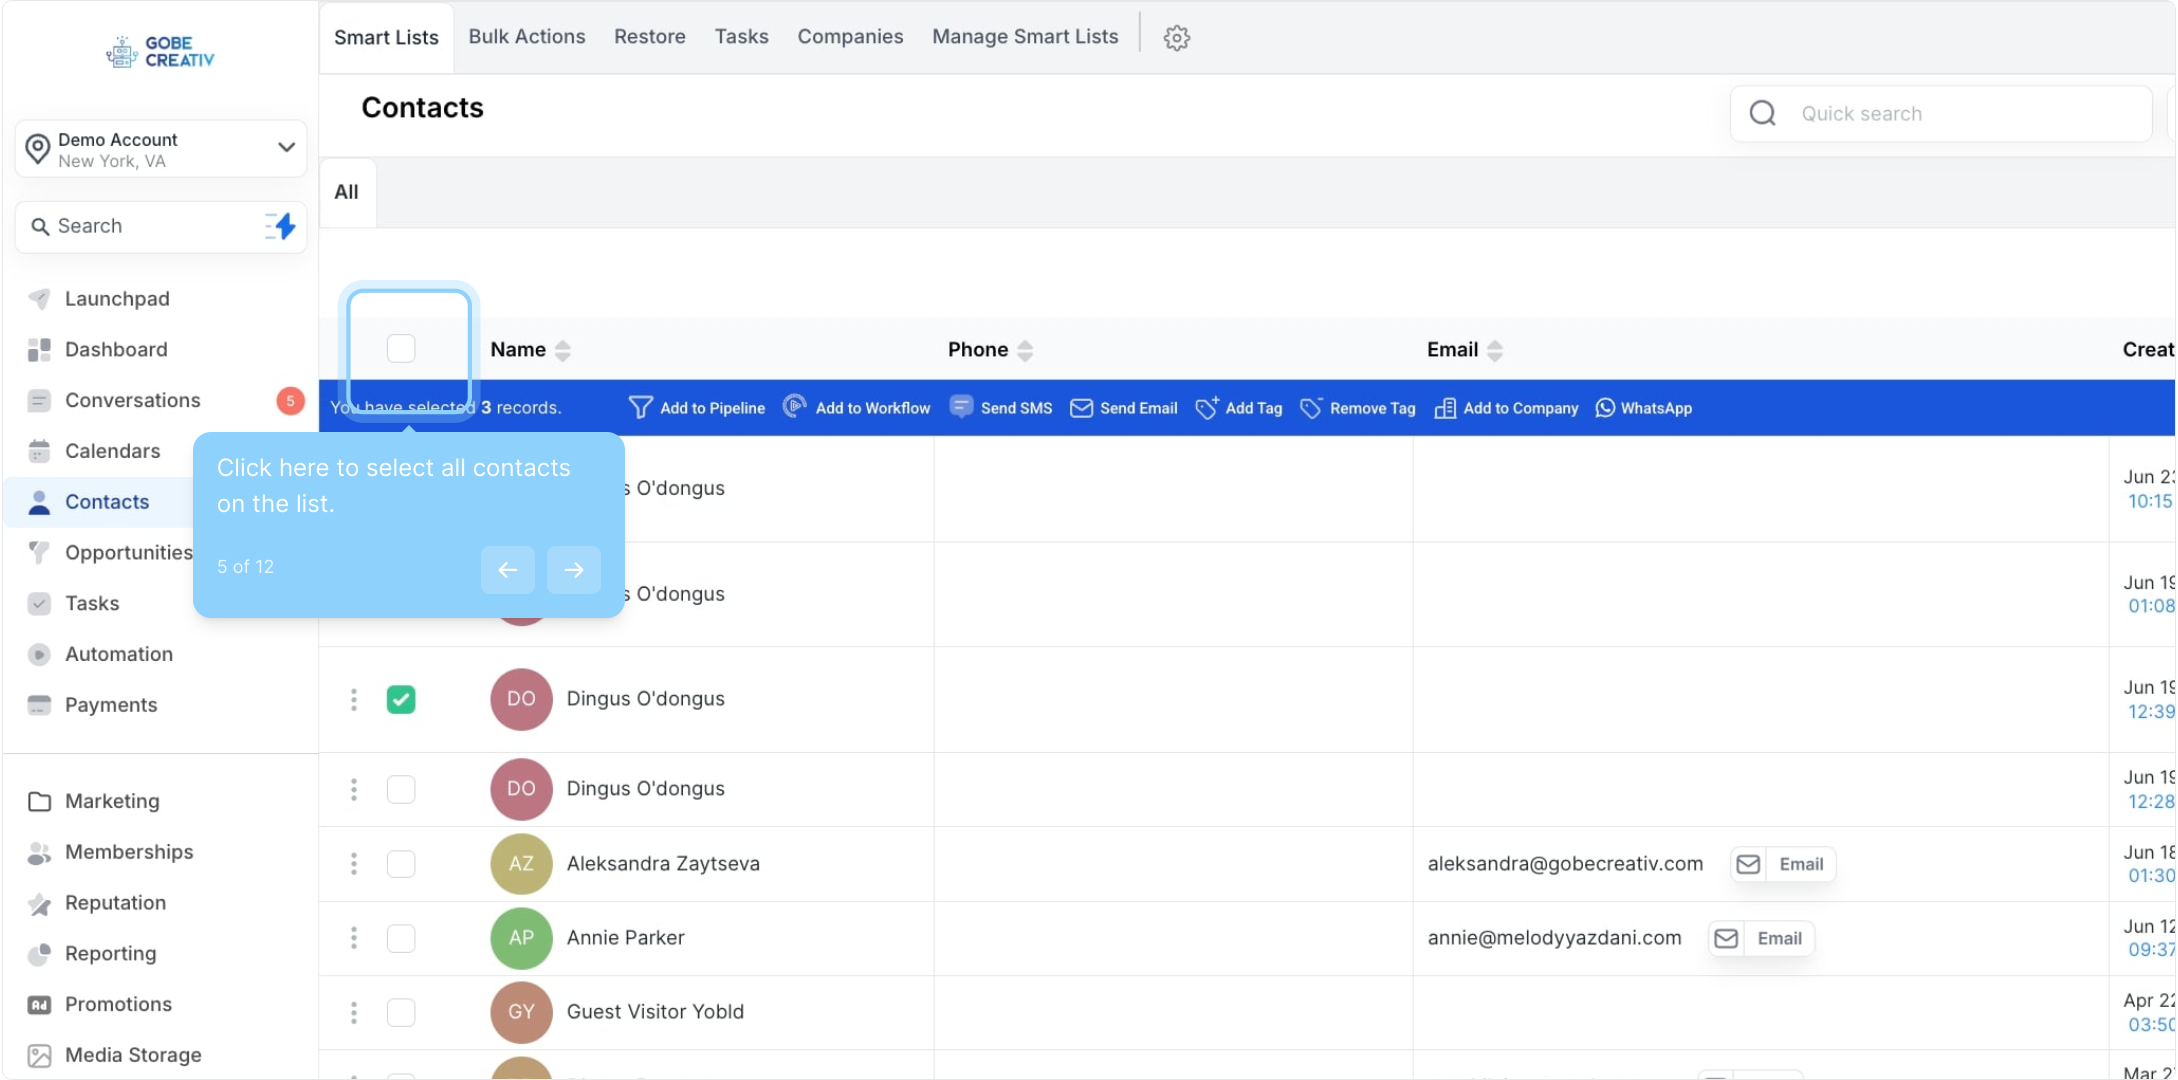Click the Add to Company building icon
The height and width of the screenshot is (1080, 2178).
[1445, 407]
